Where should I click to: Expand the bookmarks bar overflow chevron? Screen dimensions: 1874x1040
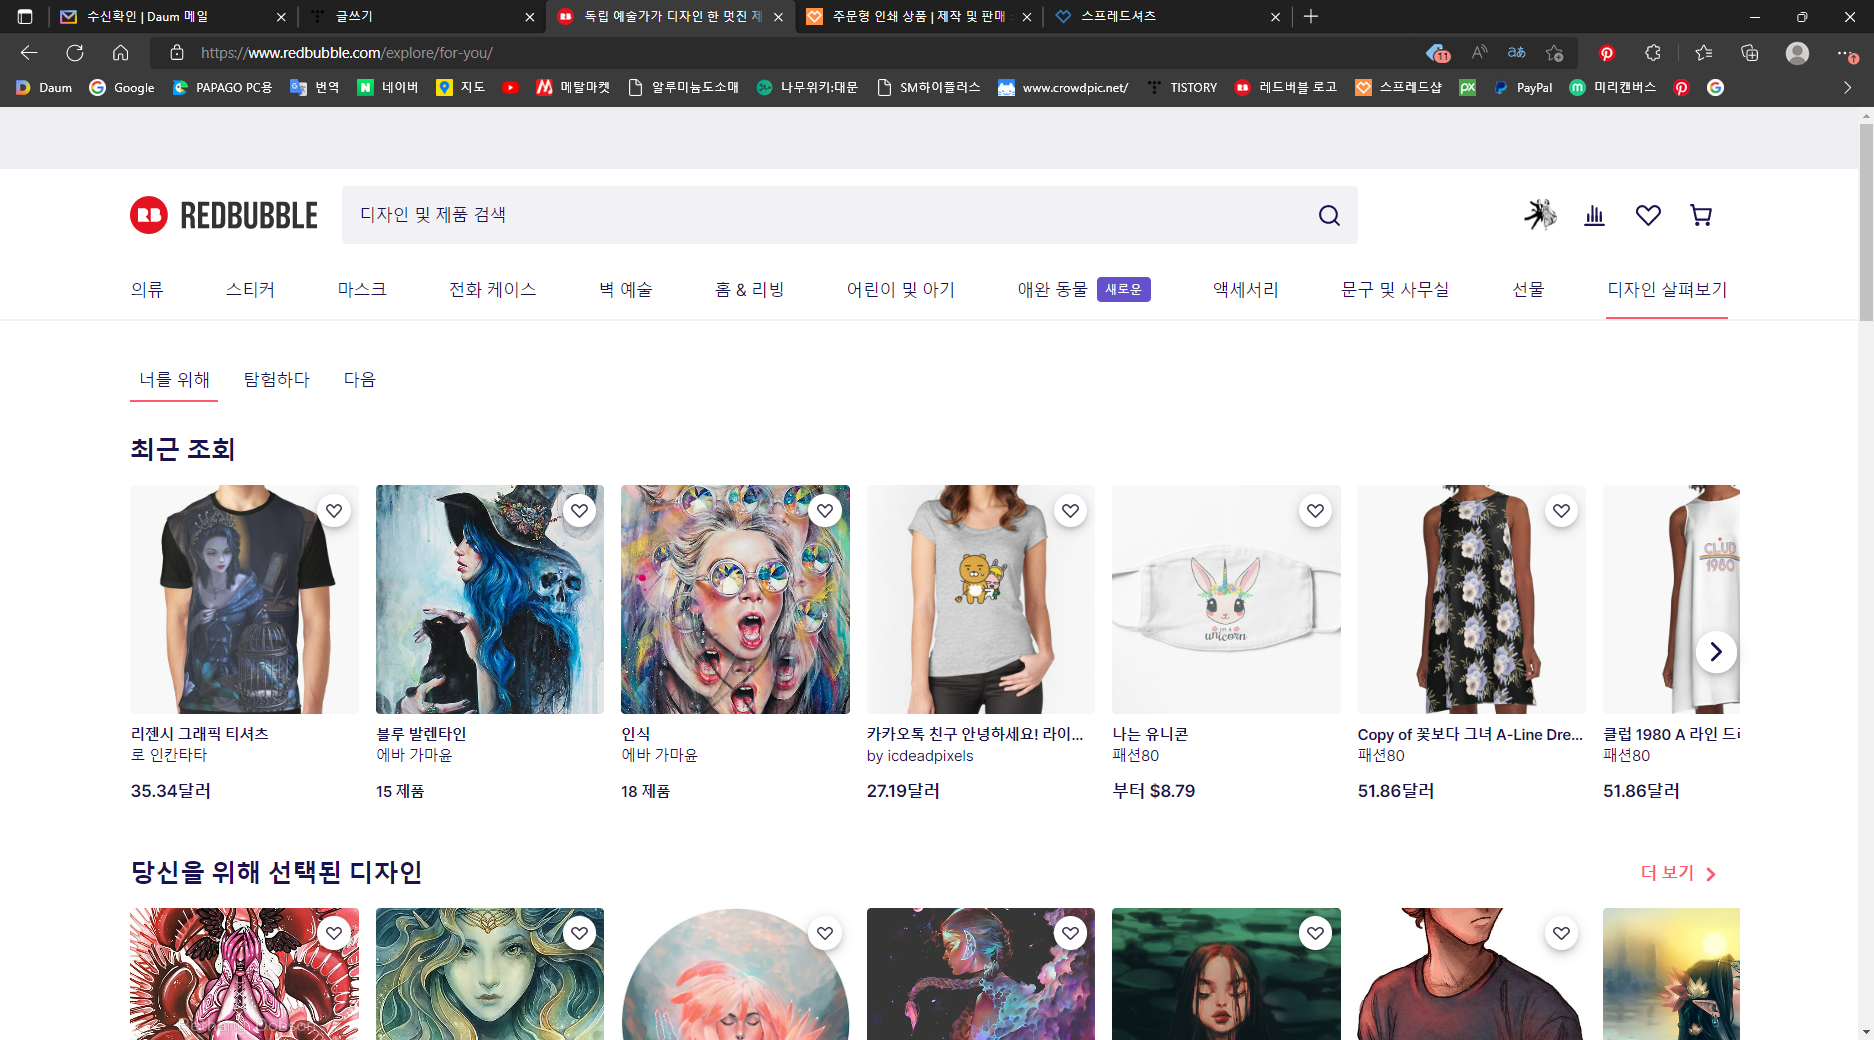click(1847, 88)
